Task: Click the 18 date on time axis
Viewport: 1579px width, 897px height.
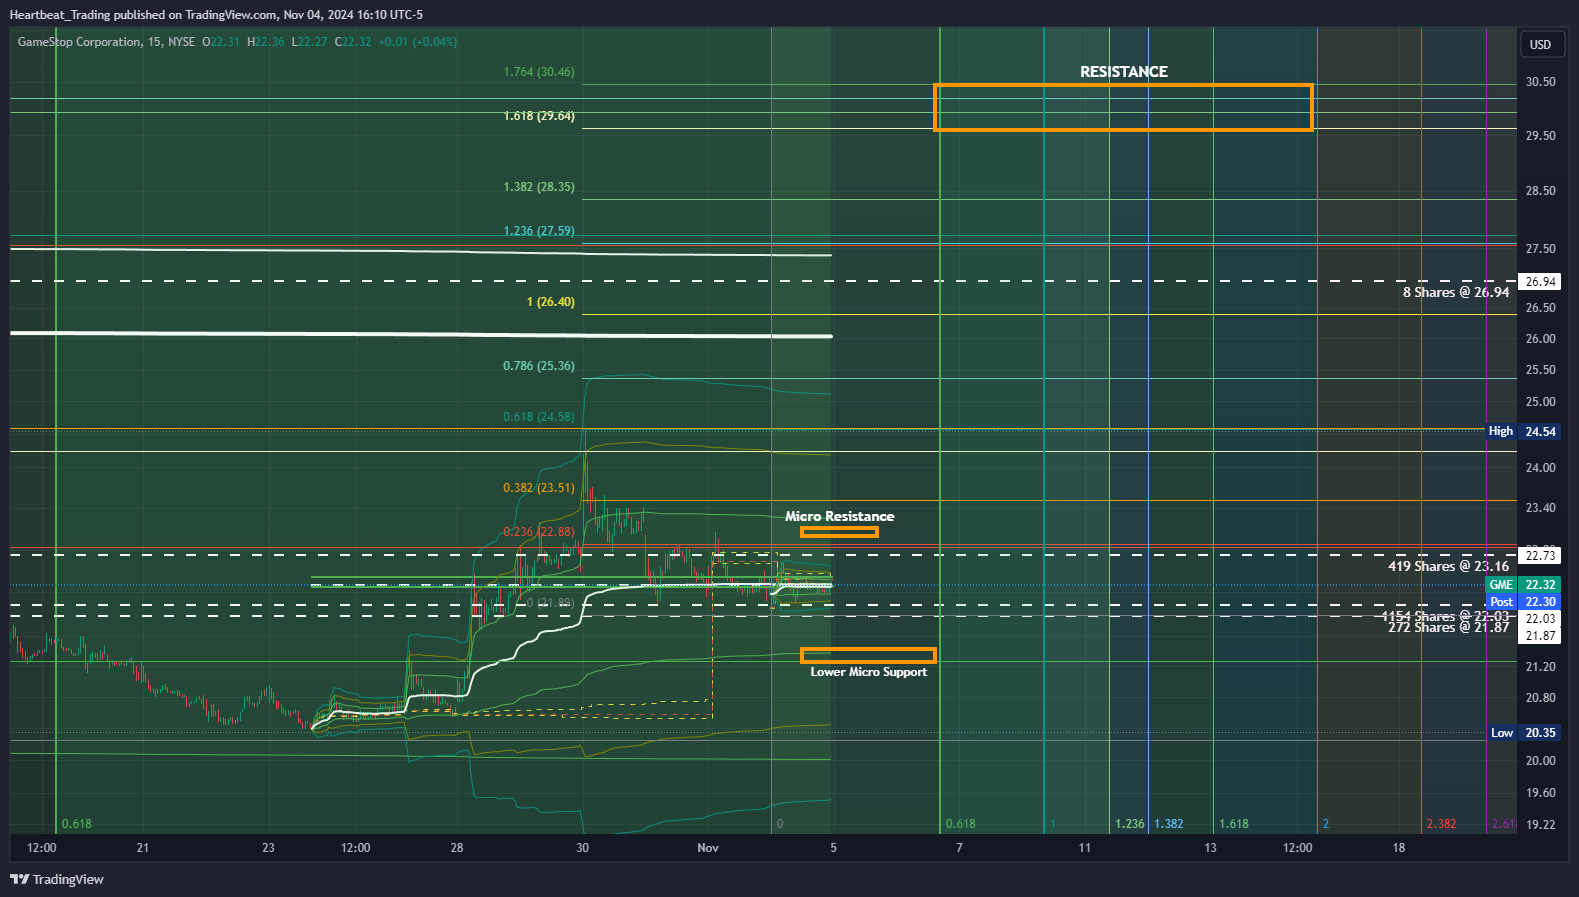Action: point(1399,848)
